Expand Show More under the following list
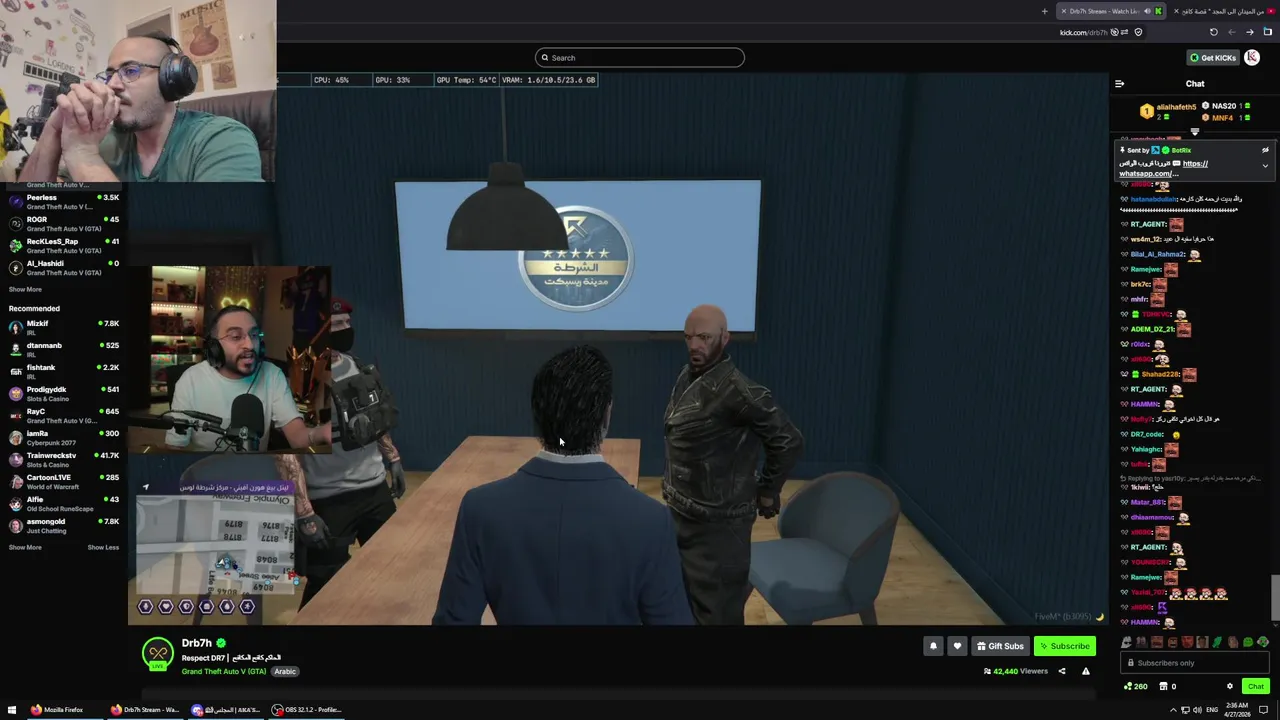Screen dimensions: 1280x720 25,289
